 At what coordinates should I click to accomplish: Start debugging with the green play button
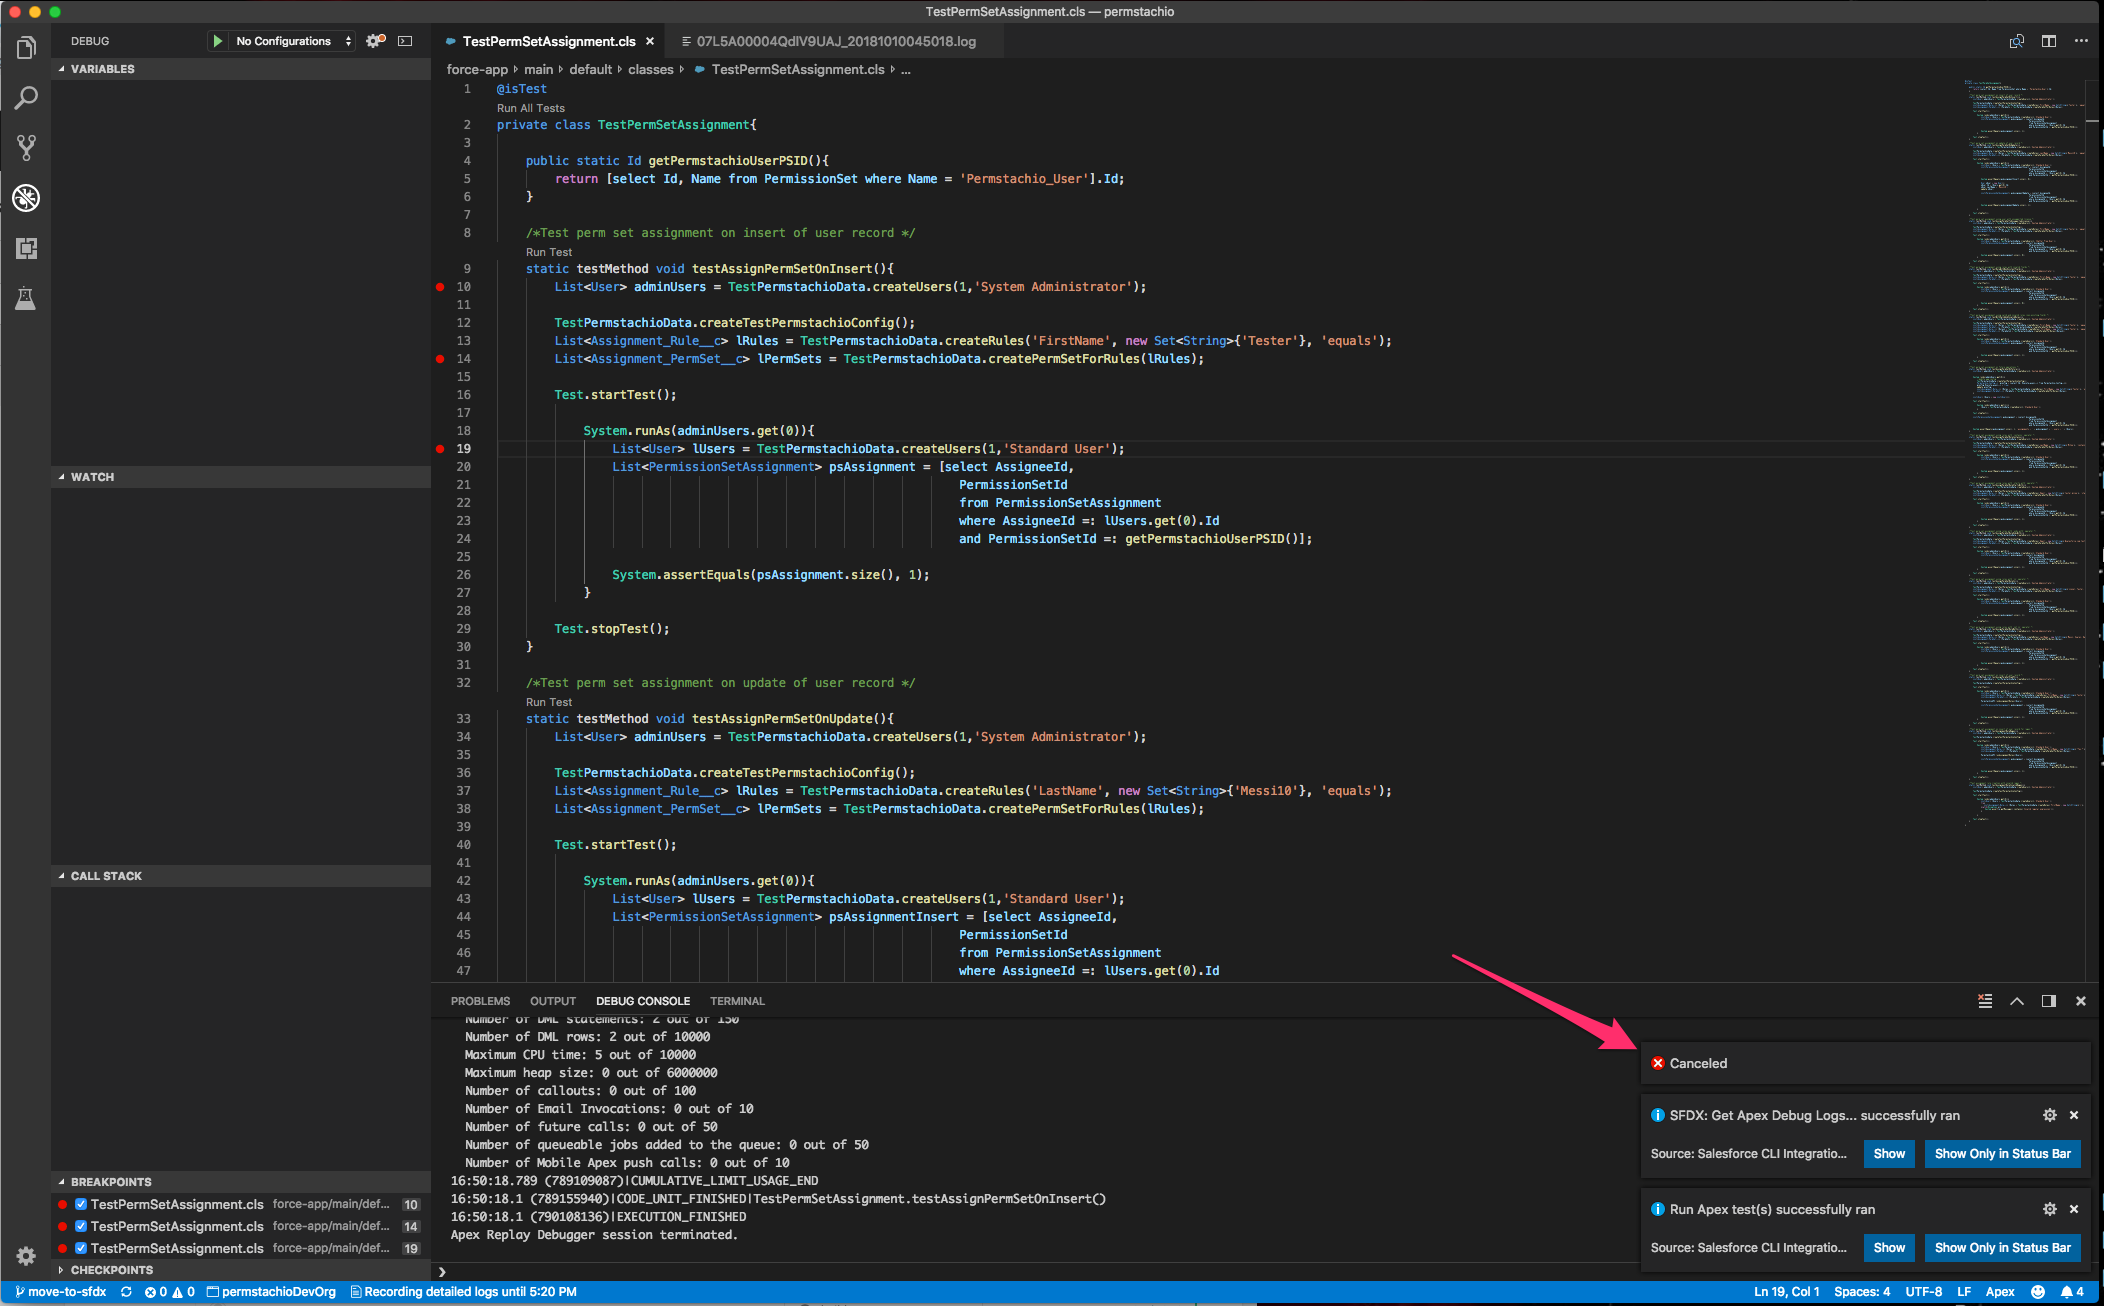216,41
